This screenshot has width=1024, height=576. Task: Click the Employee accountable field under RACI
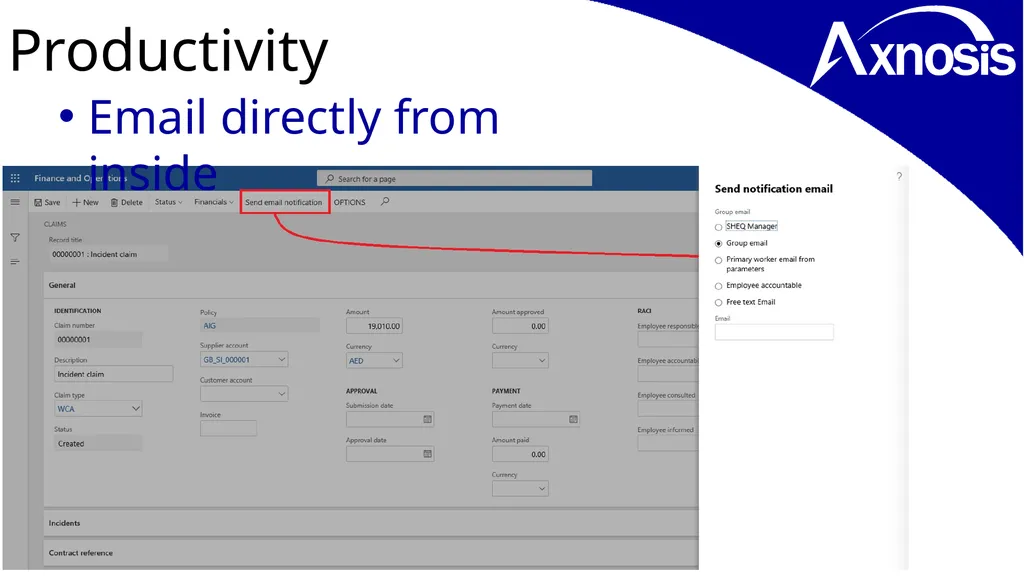(668, 374)
